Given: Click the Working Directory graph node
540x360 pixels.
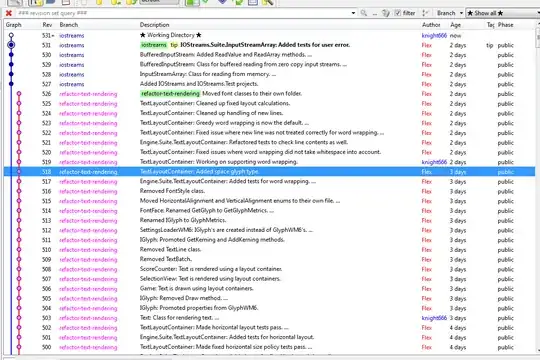Looking at the screenshot, I should tap(11, 35).
